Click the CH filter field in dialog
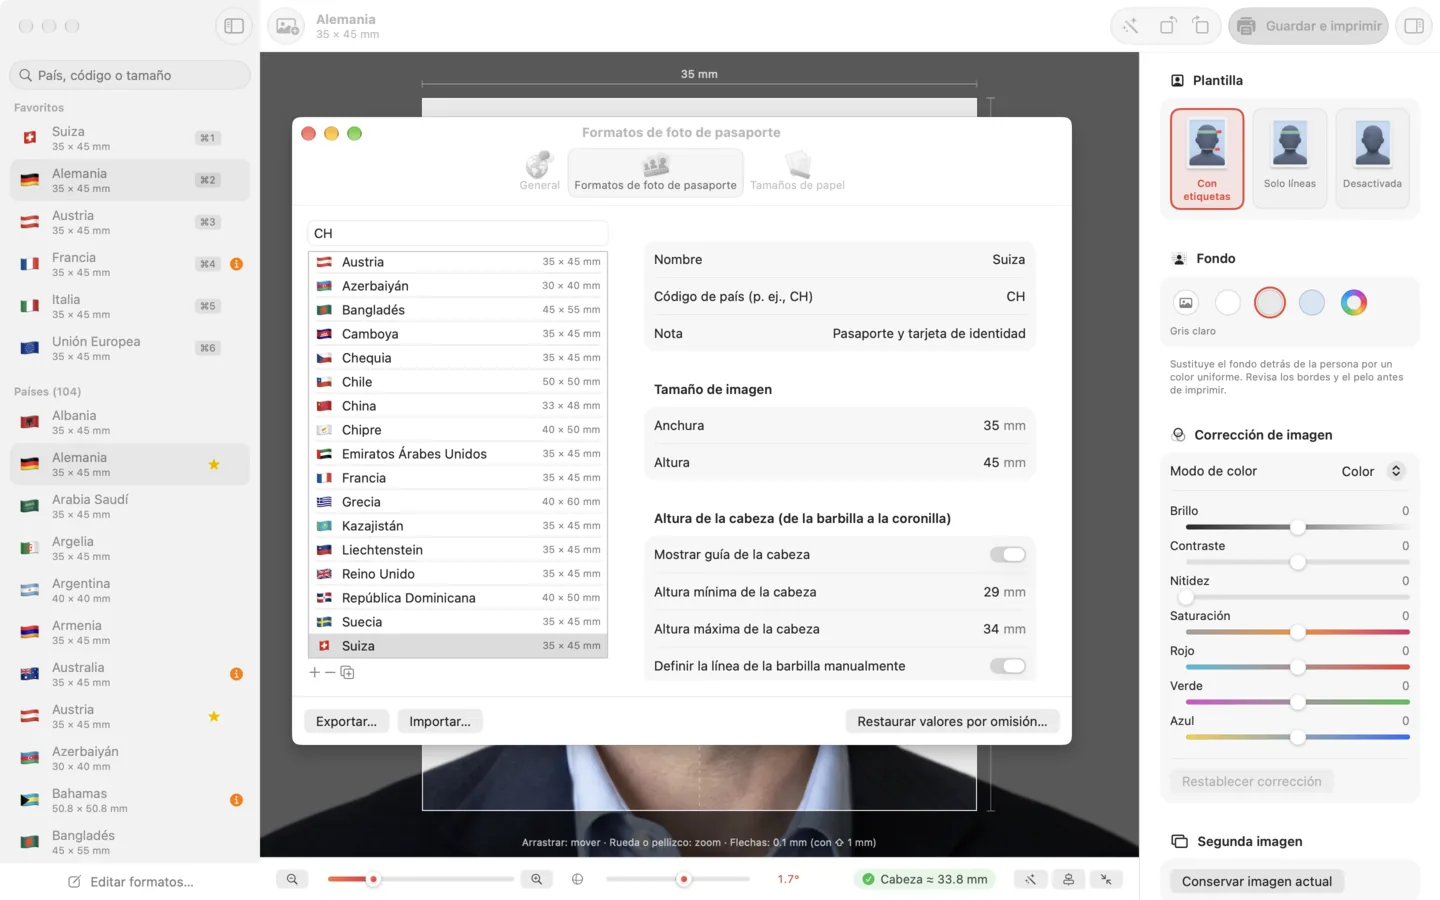This screenshot has height=900, width=1440. pyautogui.click(x=457, y=233)
